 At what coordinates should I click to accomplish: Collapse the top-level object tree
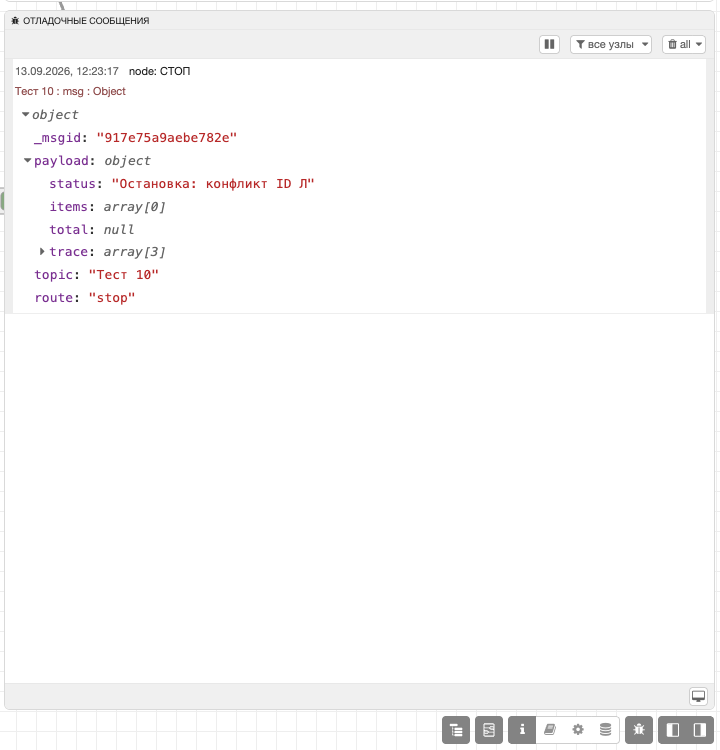point(25,114)
